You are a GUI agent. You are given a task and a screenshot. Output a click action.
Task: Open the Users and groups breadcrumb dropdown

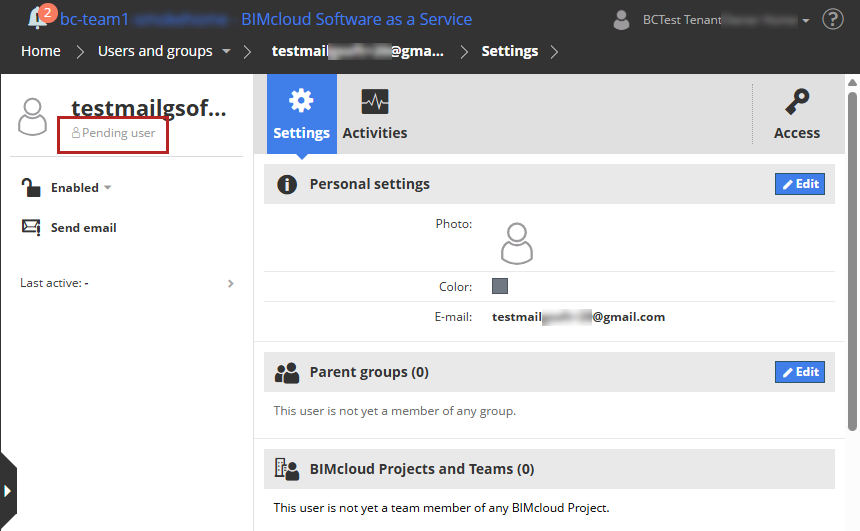[227, 51]
